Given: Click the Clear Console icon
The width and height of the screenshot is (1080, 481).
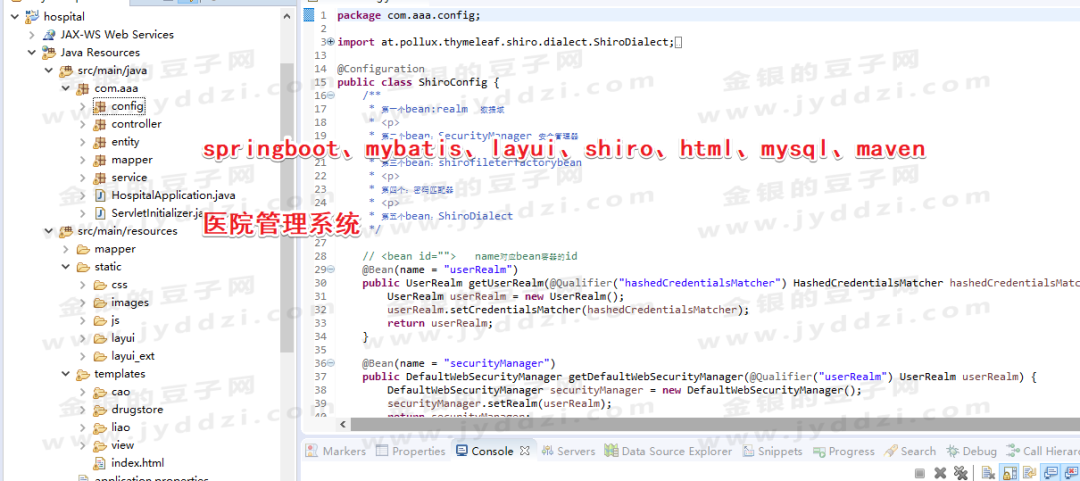Looking at the screenshot, I should [988, 473].
